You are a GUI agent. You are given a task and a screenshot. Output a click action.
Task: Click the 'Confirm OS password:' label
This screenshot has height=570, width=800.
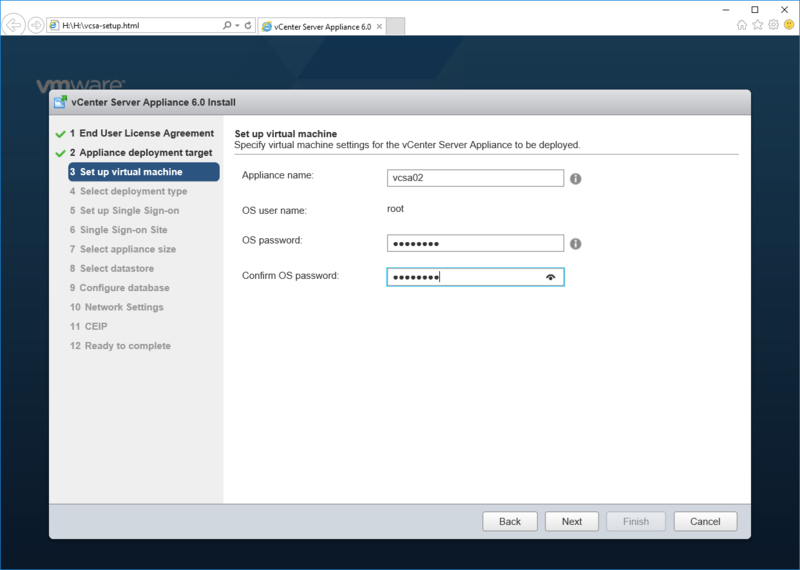(290, 276)
